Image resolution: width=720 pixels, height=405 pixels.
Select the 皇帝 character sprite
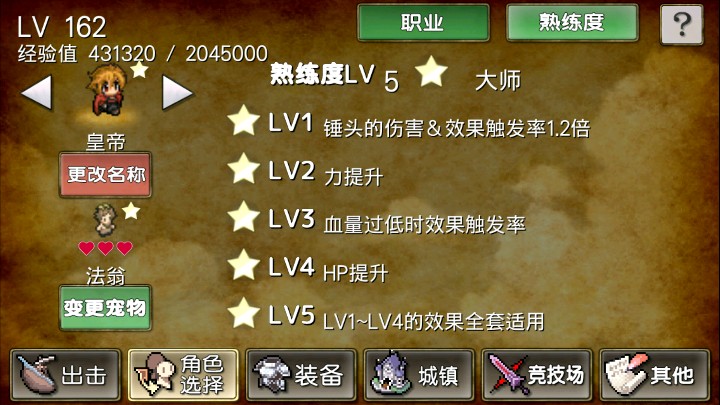(107, 90)
